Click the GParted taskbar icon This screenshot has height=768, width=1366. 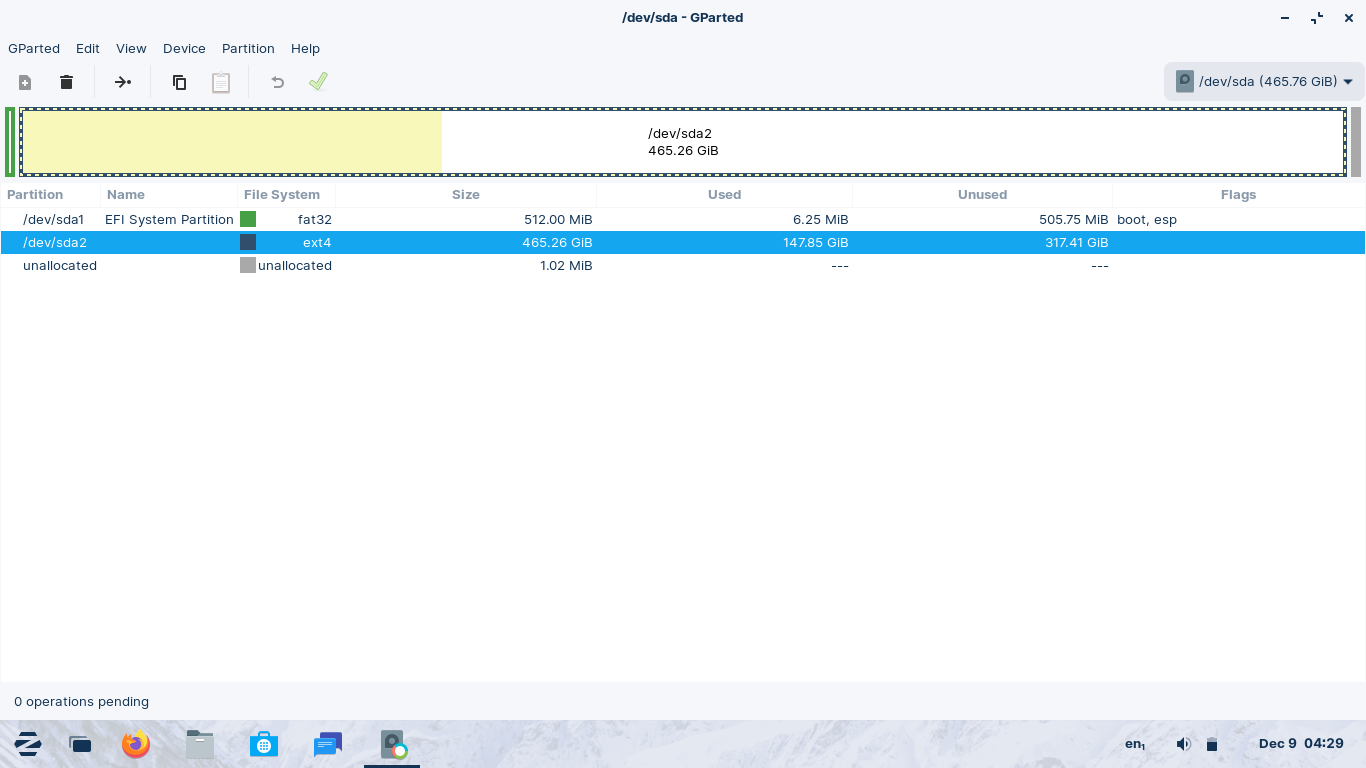392,745
